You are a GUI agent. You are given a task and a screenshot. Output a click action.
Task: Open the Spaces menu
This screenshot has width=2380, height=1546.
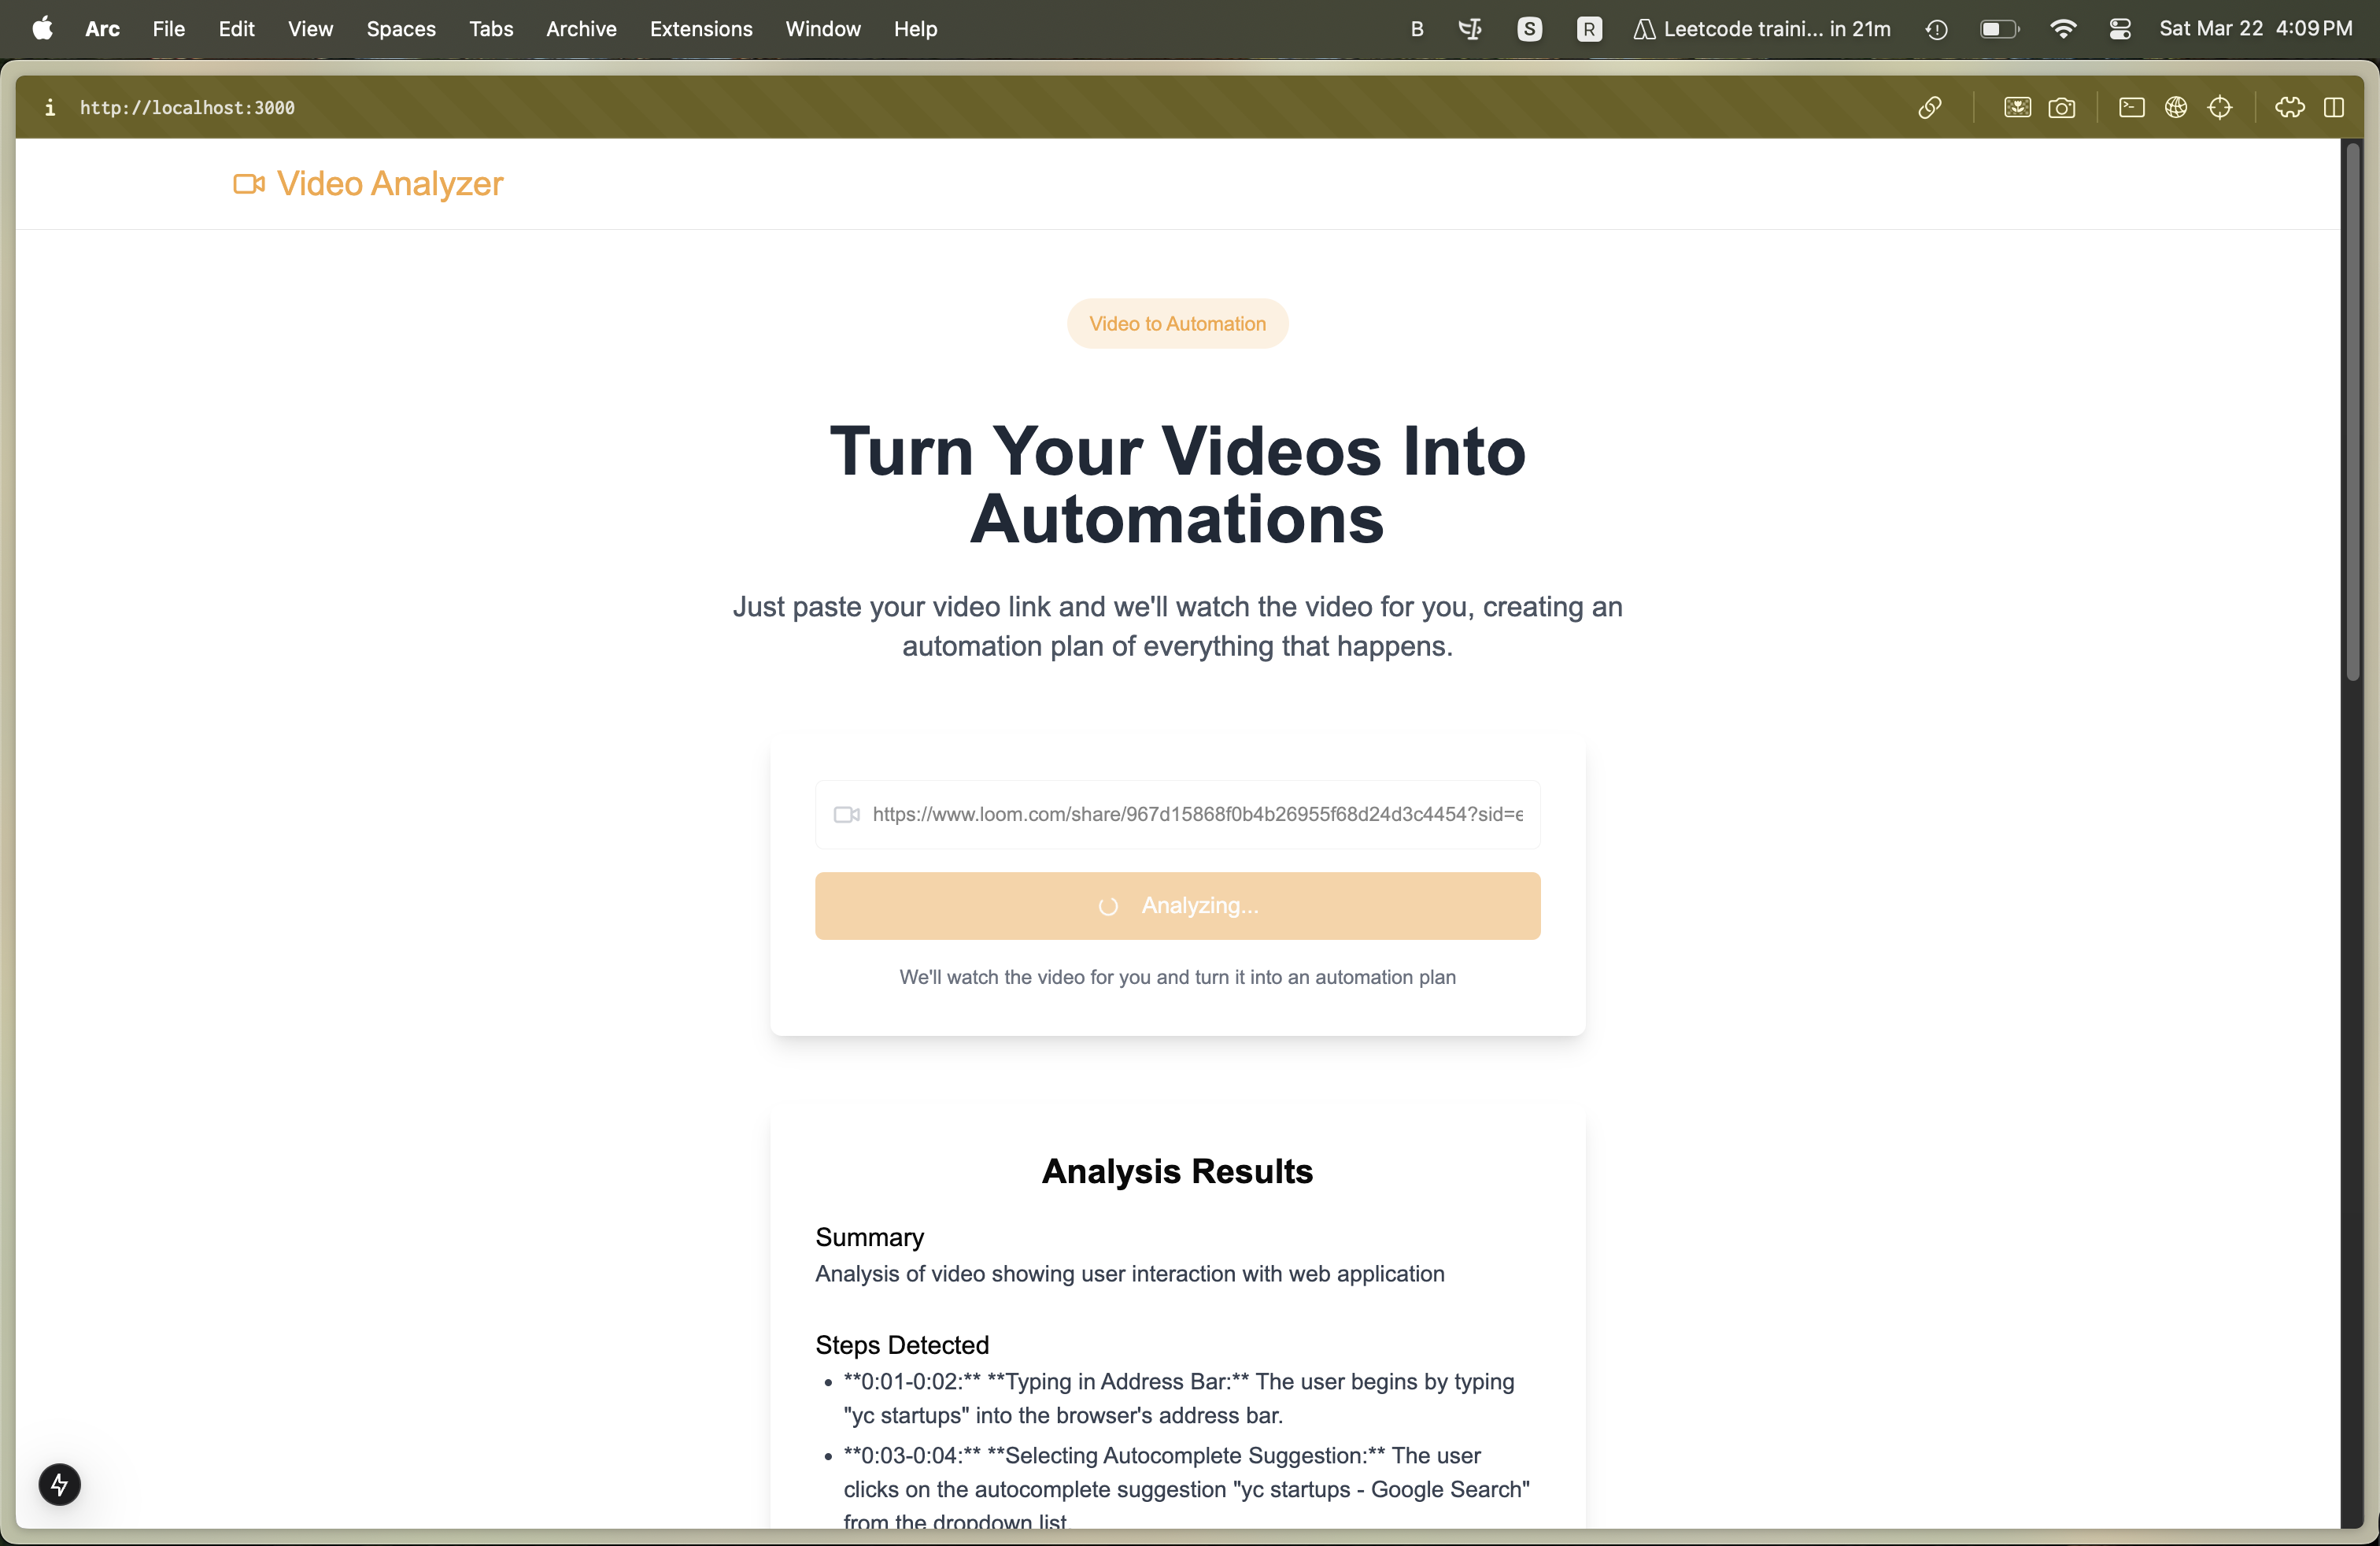[x=400, y=29]
